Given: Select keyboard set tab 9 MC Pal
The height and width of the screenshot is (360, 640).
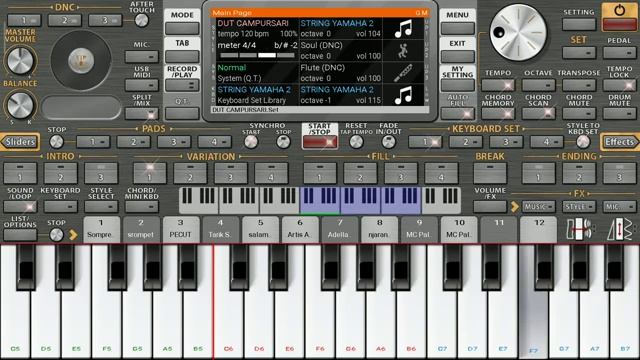Looking at the screenshot, I should click(x=419, y=229).
